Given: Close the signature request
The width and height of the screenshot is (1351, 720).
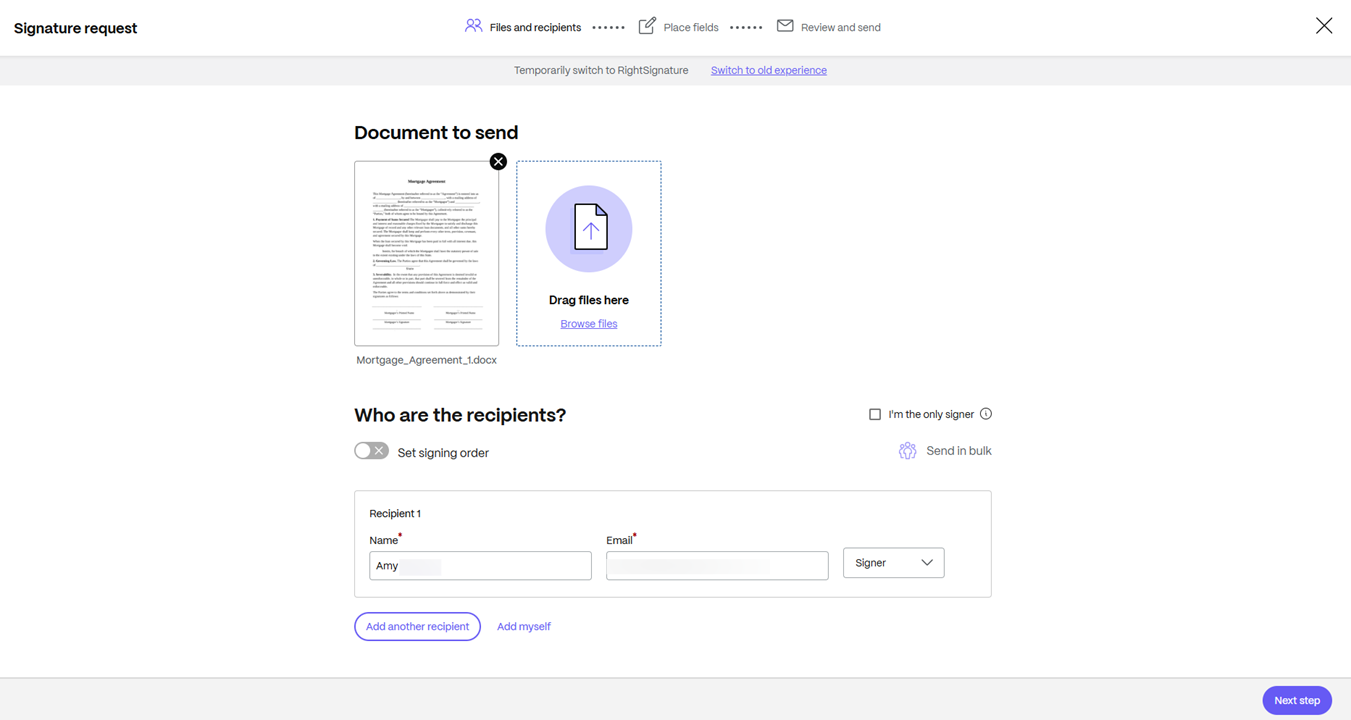Looking at the screenshot, I should [x=1323, y=25].
